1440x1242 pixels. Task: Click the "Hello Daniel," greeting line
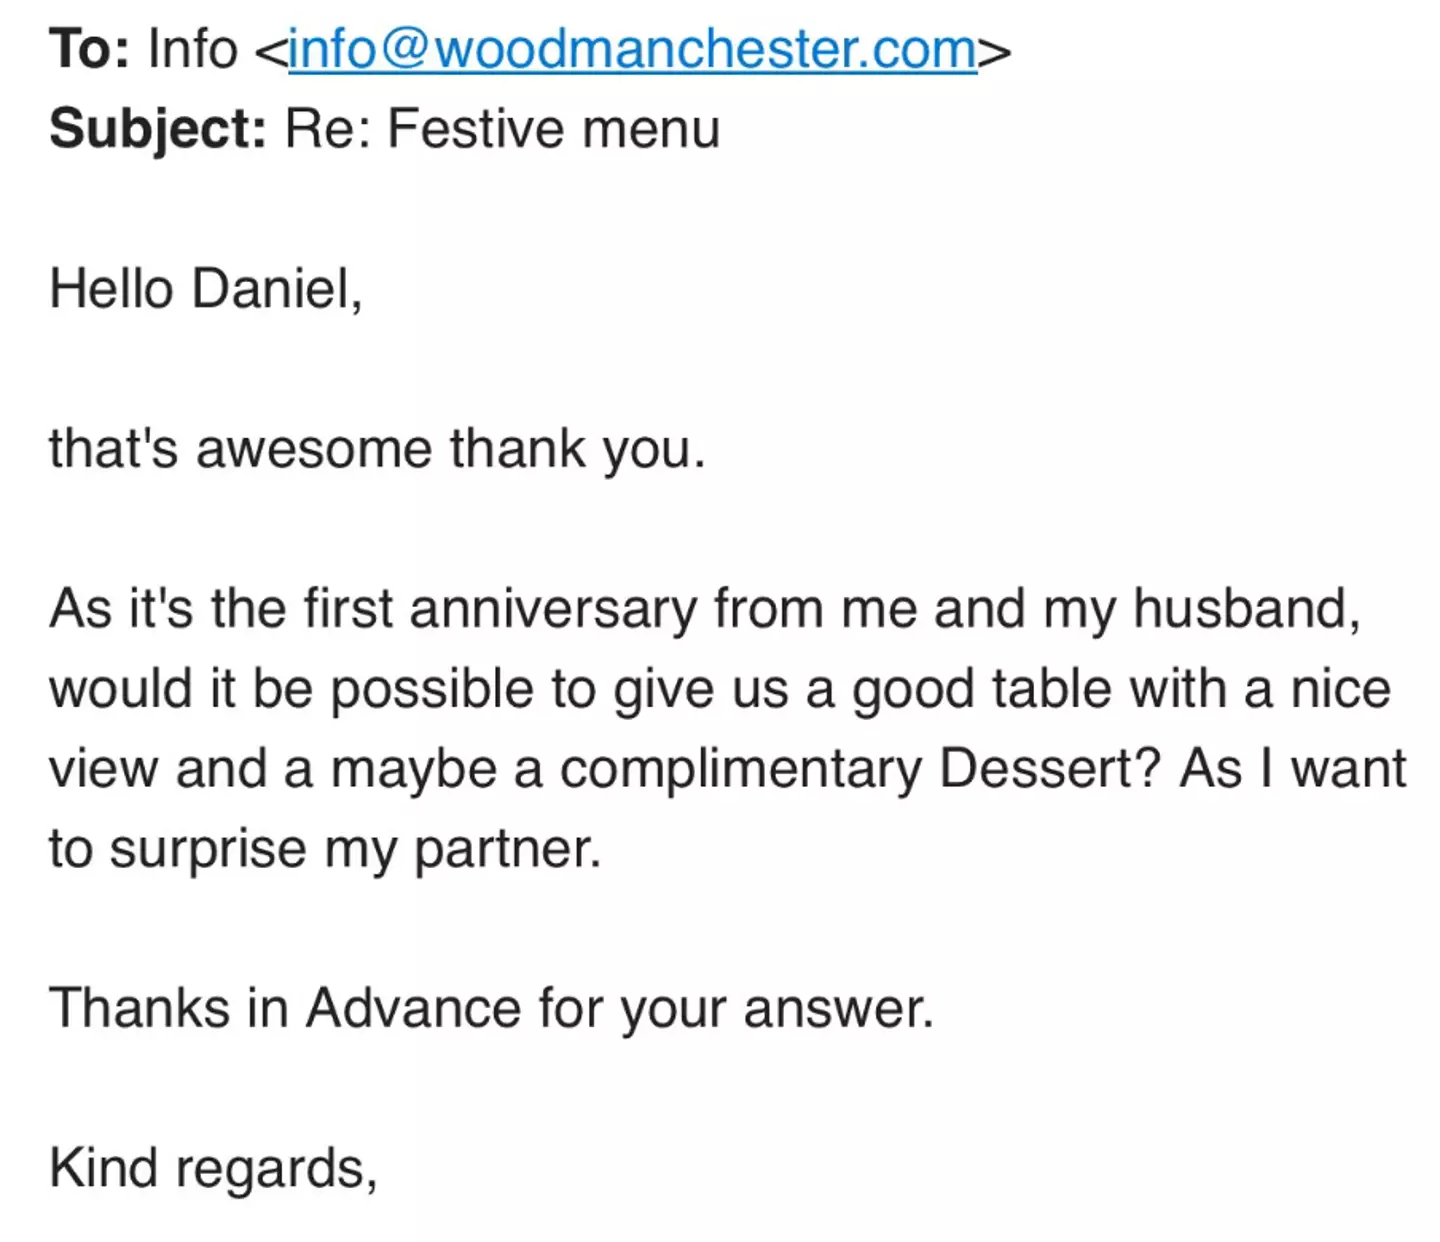205,289
